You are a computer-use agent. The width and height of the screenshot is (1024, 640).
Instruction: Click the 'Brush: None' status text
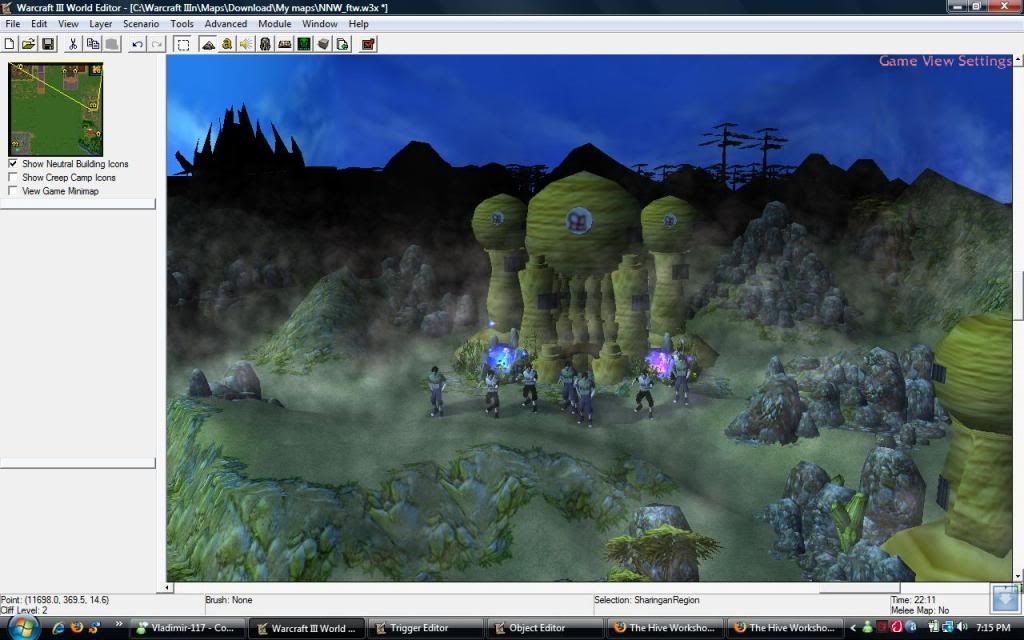[x=229, y=600]
